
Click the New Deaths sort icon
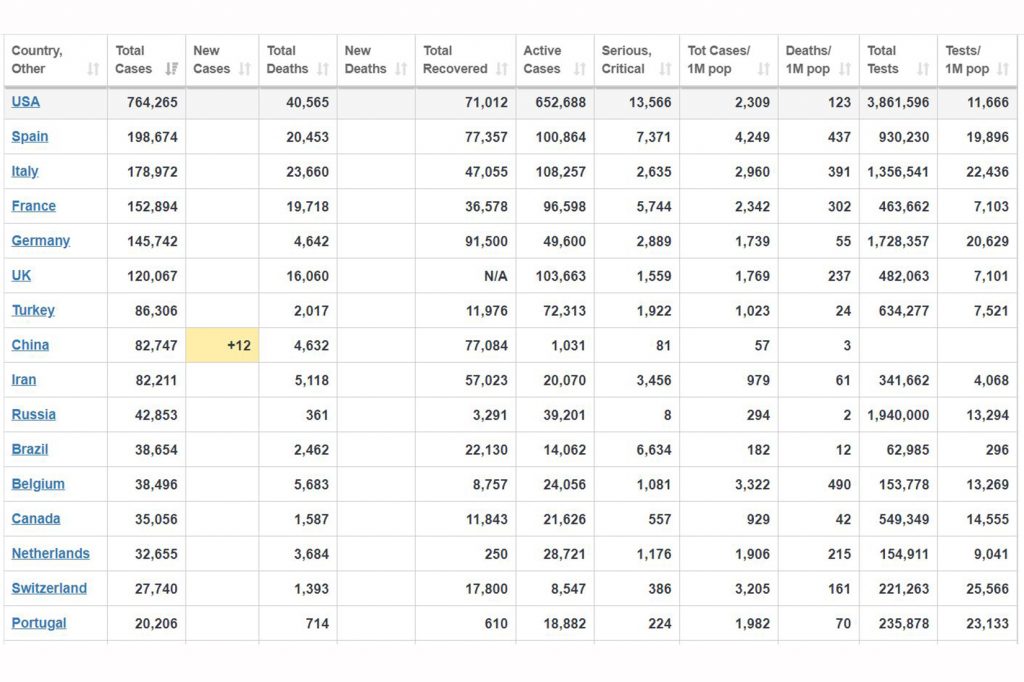(401, 69)
